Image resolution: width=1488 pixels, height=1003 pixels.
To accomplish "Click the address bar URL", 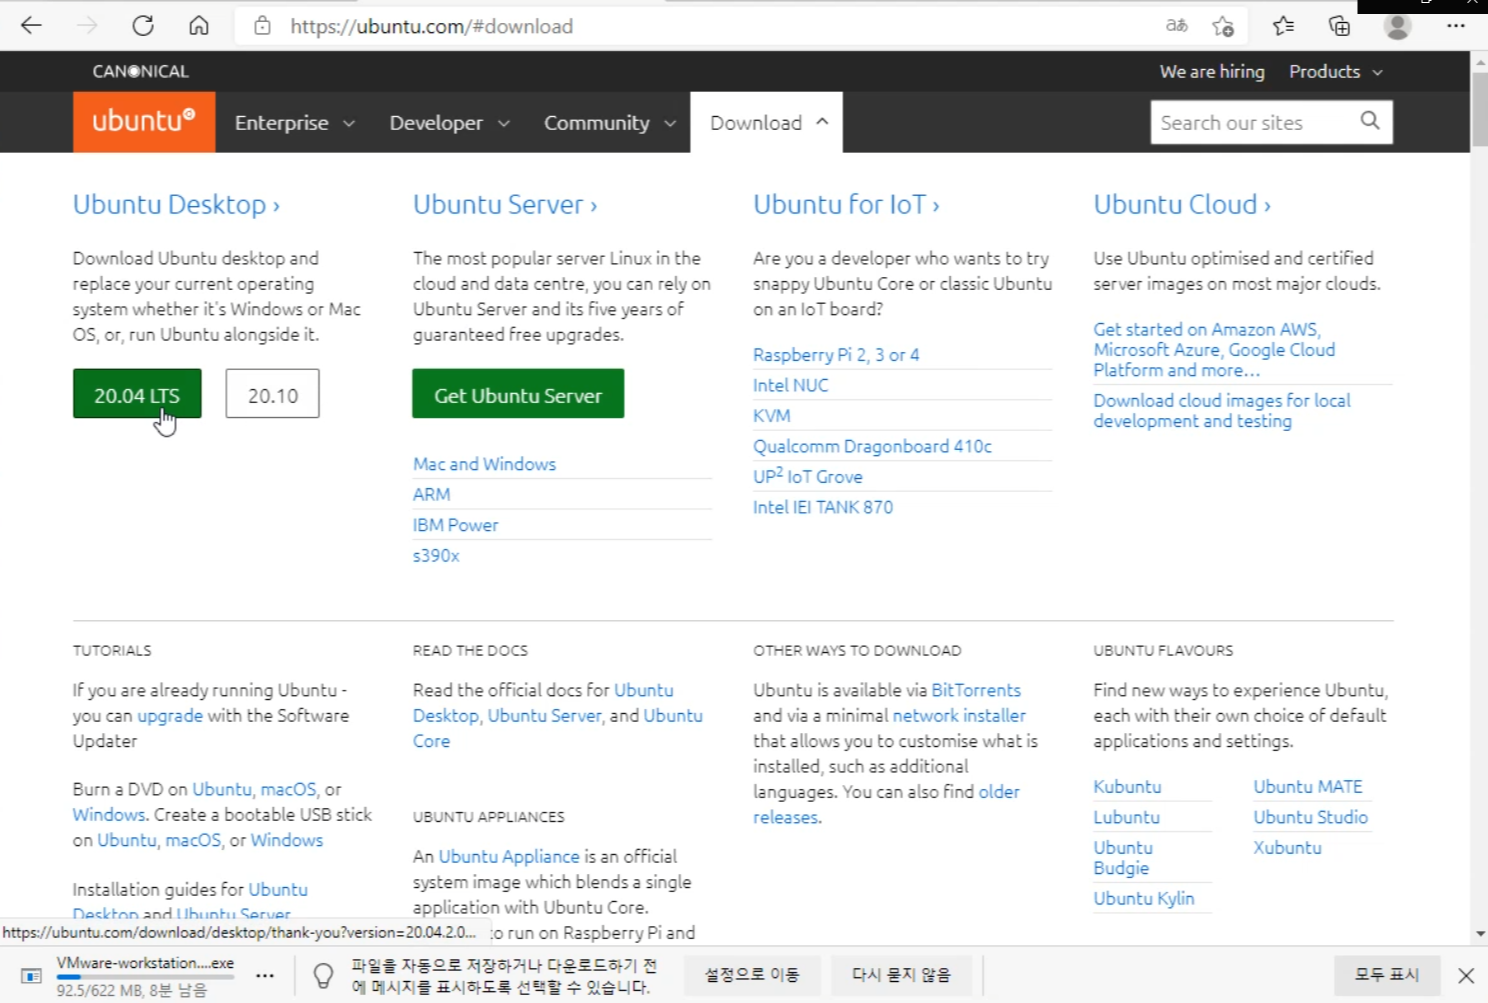I will pyautogui.click(x=432, y=26).
